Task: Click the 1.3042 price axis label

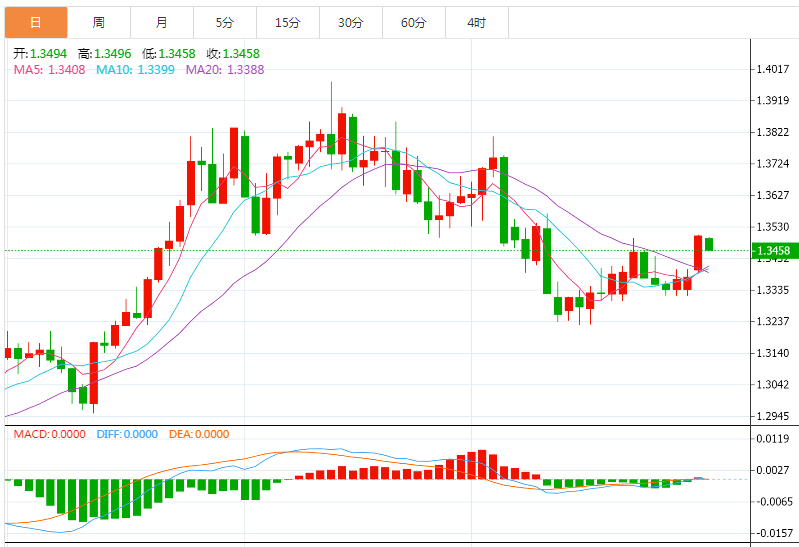Action: (773, 384)
